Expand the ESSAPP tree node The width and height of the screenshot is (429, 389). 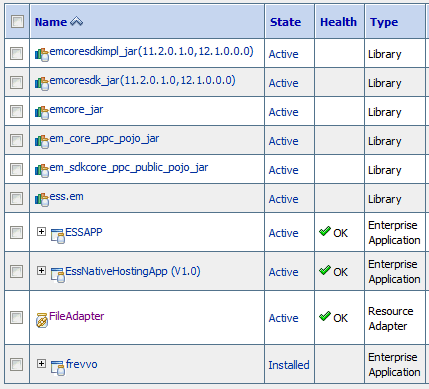pyautogui.click(x=41, y=231)
